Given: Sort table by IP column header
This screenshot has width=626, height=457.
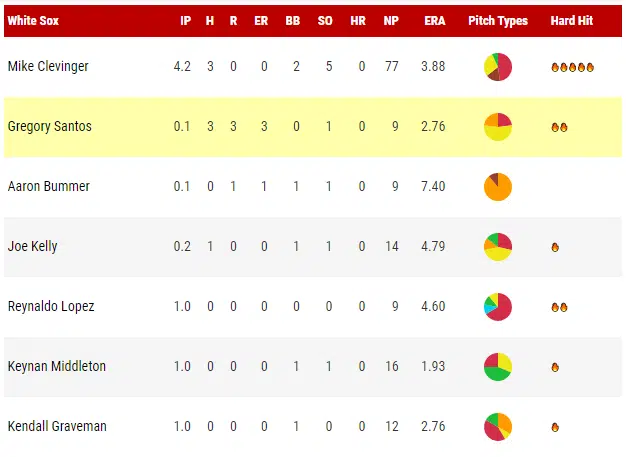Looking at the screenshot, I should (186, 21).
